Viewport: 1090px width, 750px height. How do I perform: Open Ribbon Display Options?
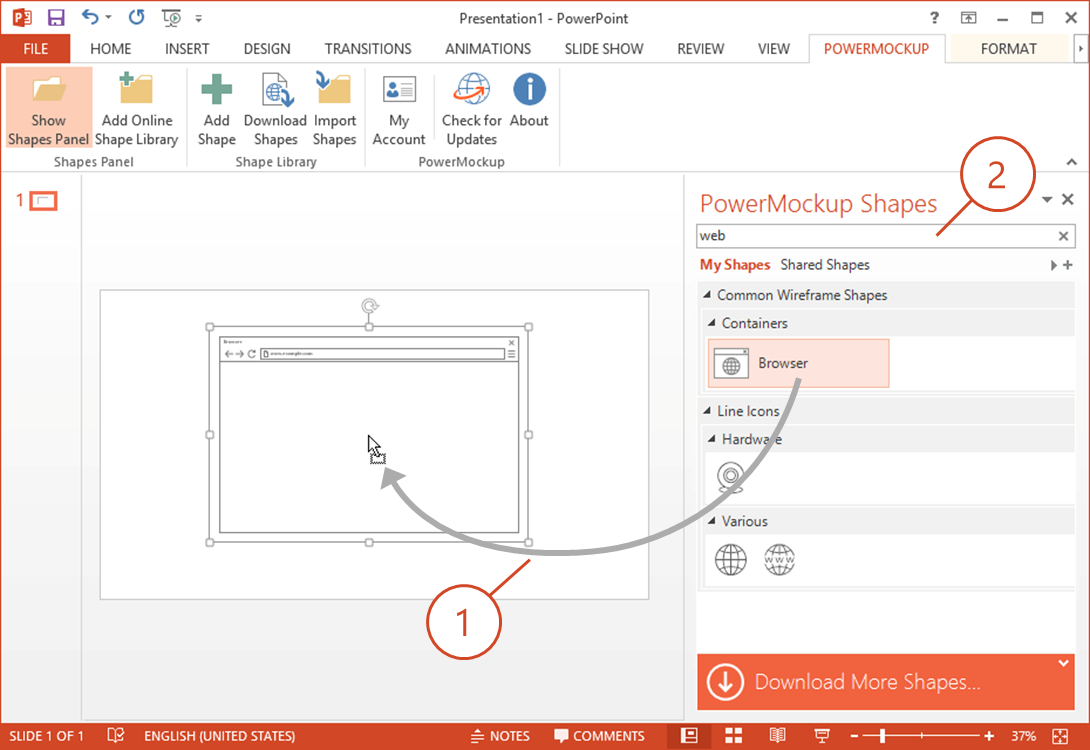pos(968,18)
